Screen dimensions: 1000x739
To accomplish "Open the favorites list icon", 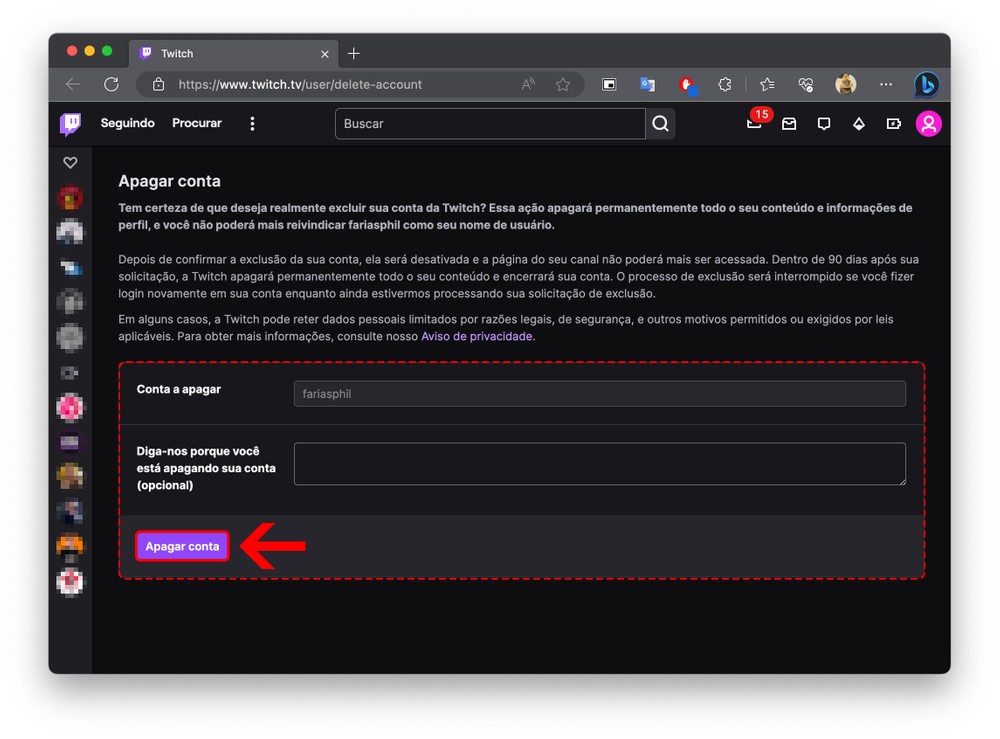I will pyautogui.click(x=767, y=84).
